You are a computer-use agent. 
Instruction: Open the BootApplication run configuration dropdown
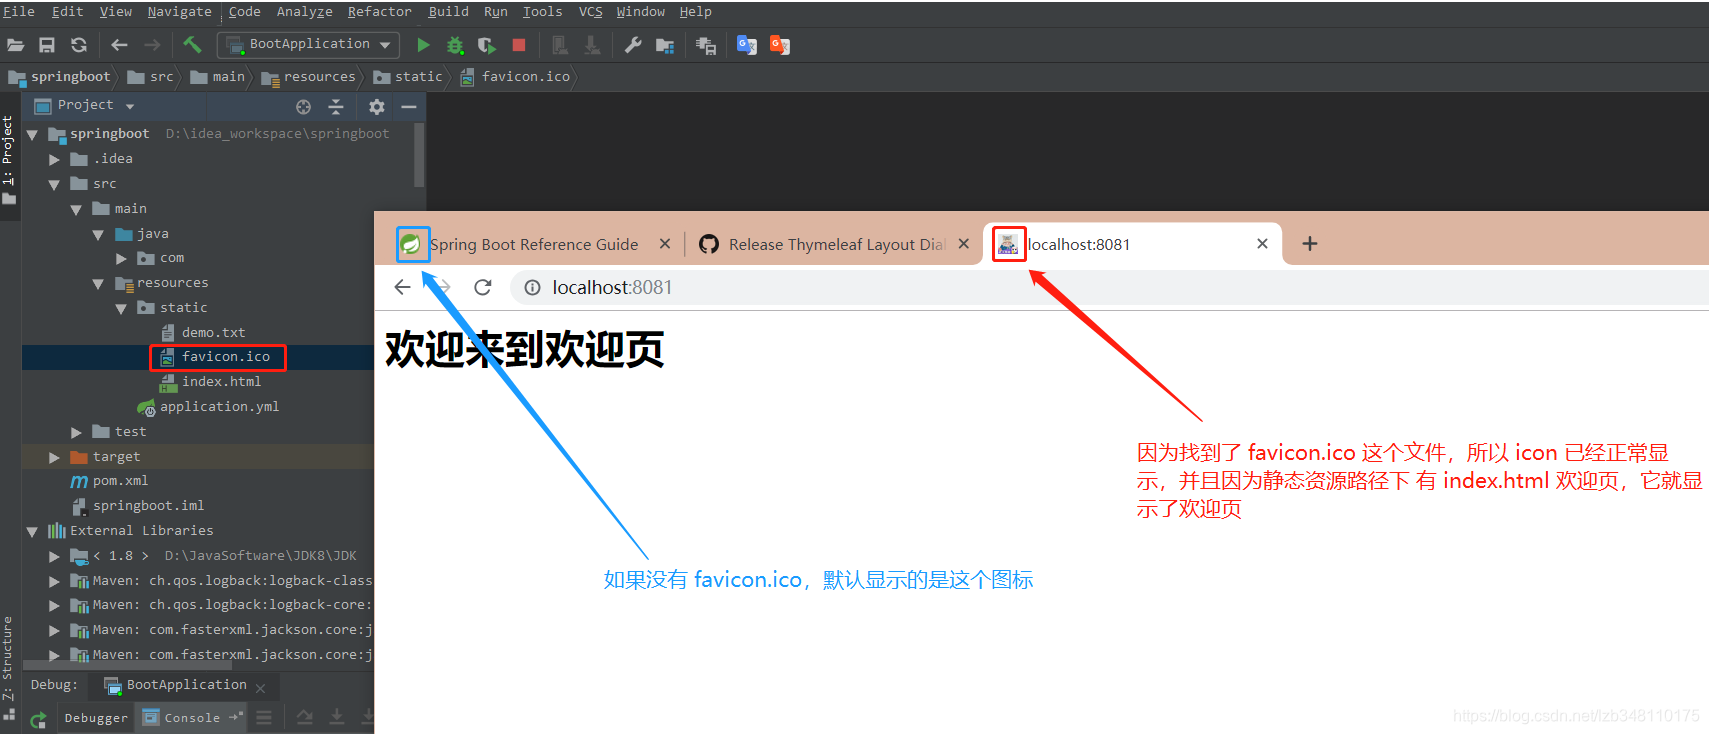[309, 45]
